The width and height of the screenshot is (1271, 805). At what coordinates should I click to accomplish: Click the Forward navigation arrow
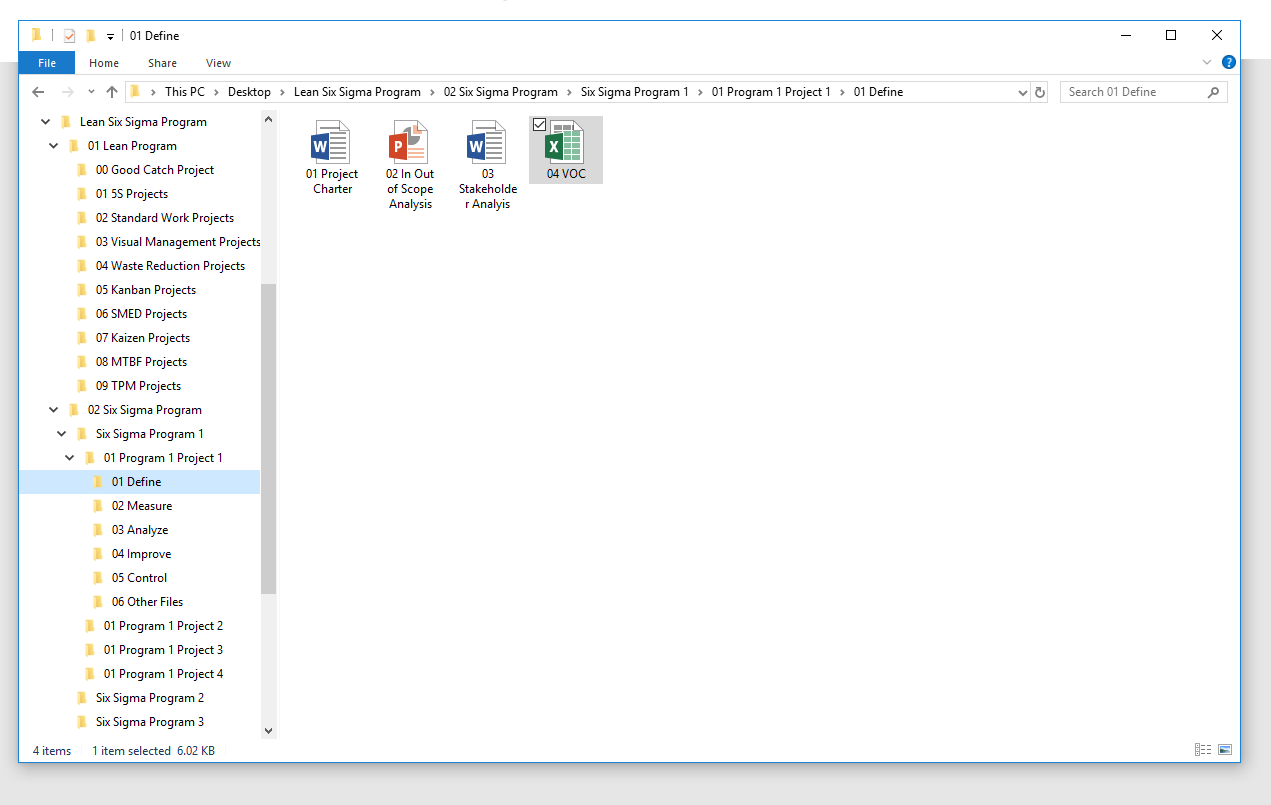tap(68, 92)
